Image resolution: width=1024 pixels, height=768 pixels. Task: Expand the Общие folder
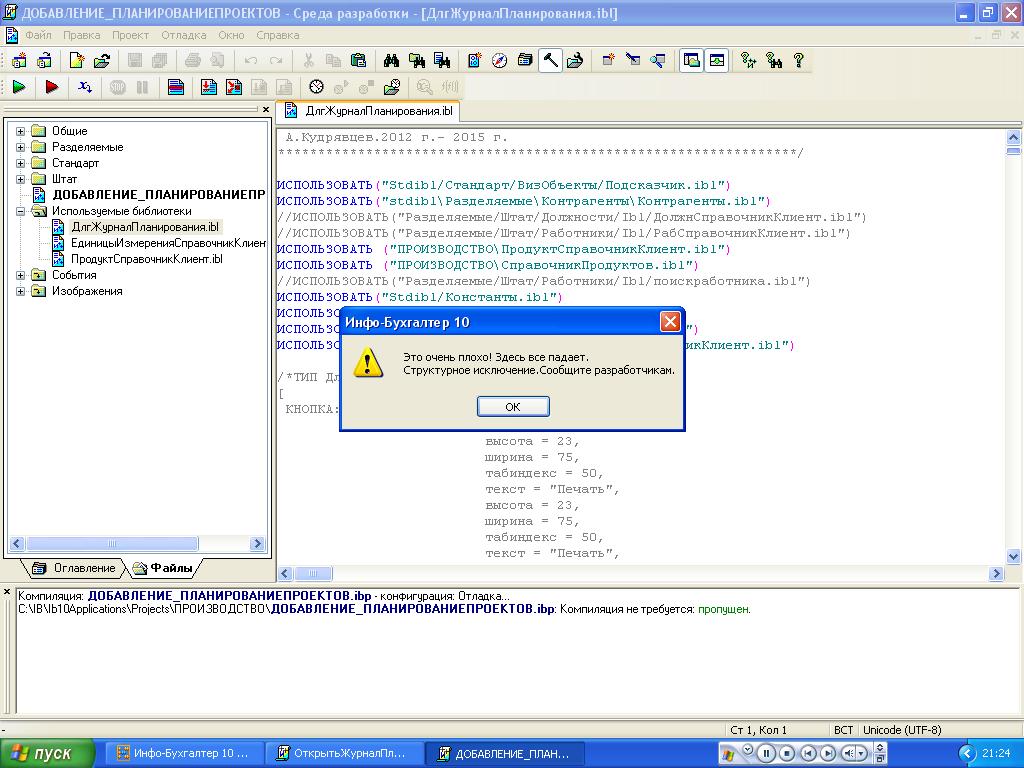click(21, 131)
